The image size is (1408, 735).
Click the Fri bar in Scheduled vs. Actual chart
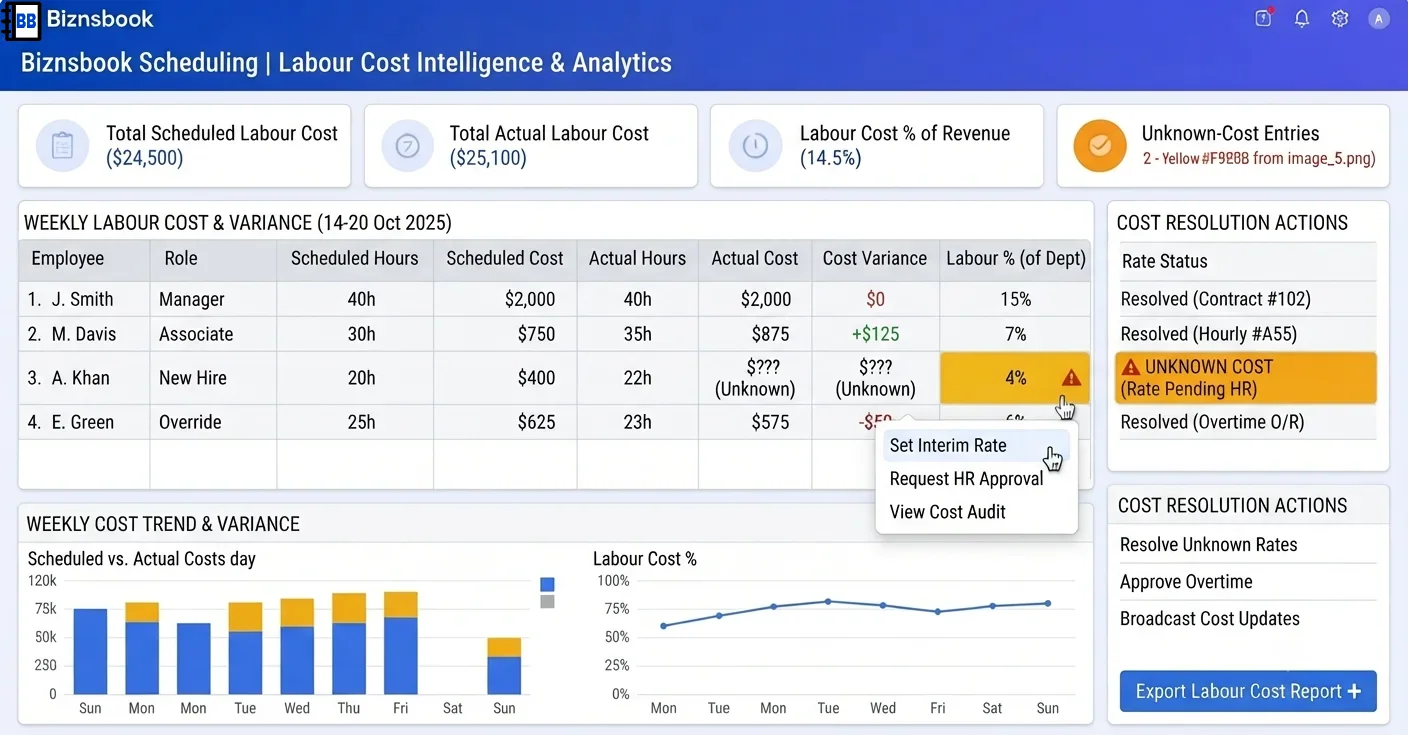400,643
